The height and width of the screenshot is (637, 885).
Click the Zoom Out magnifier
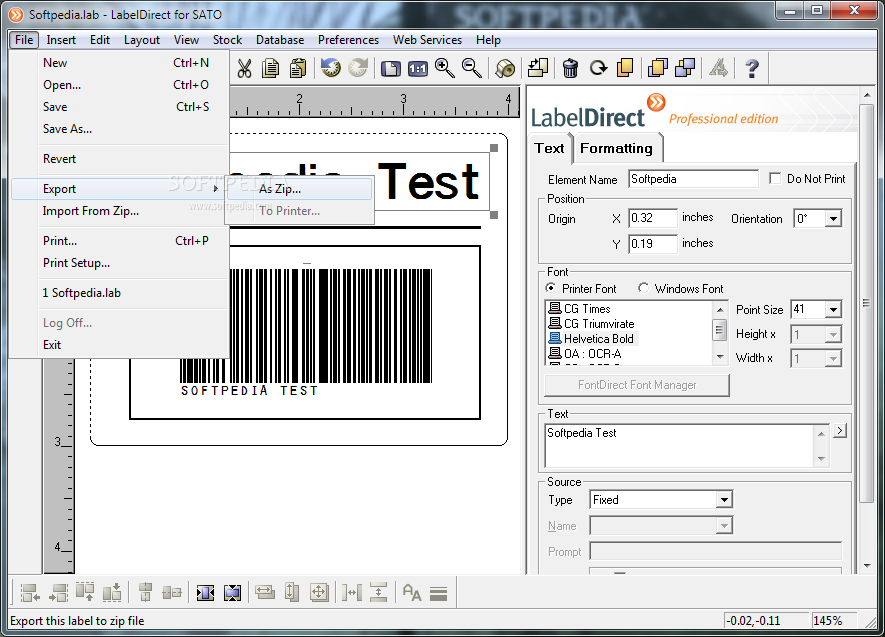[472, 68]
